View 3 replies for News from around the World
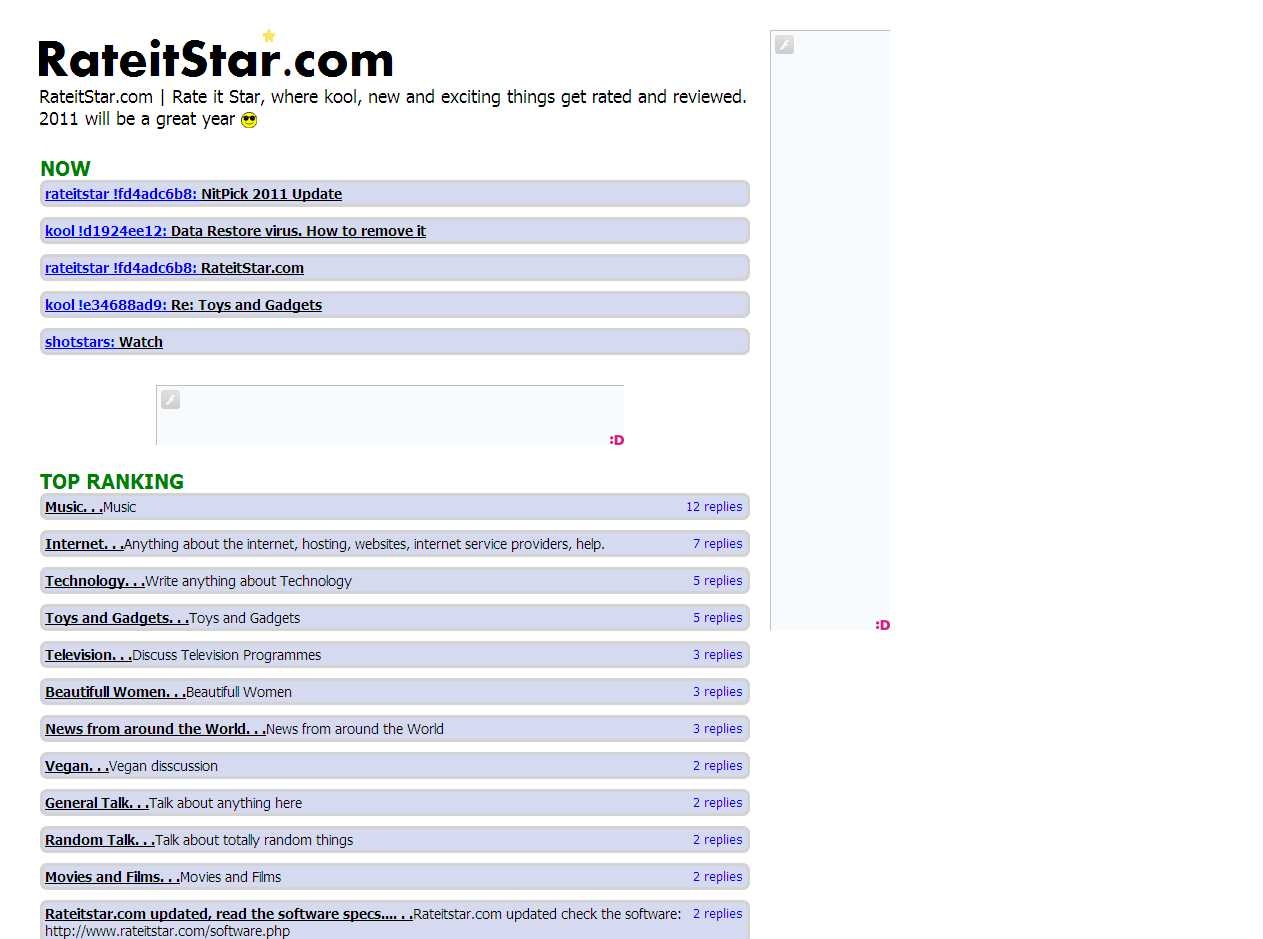 718,729
